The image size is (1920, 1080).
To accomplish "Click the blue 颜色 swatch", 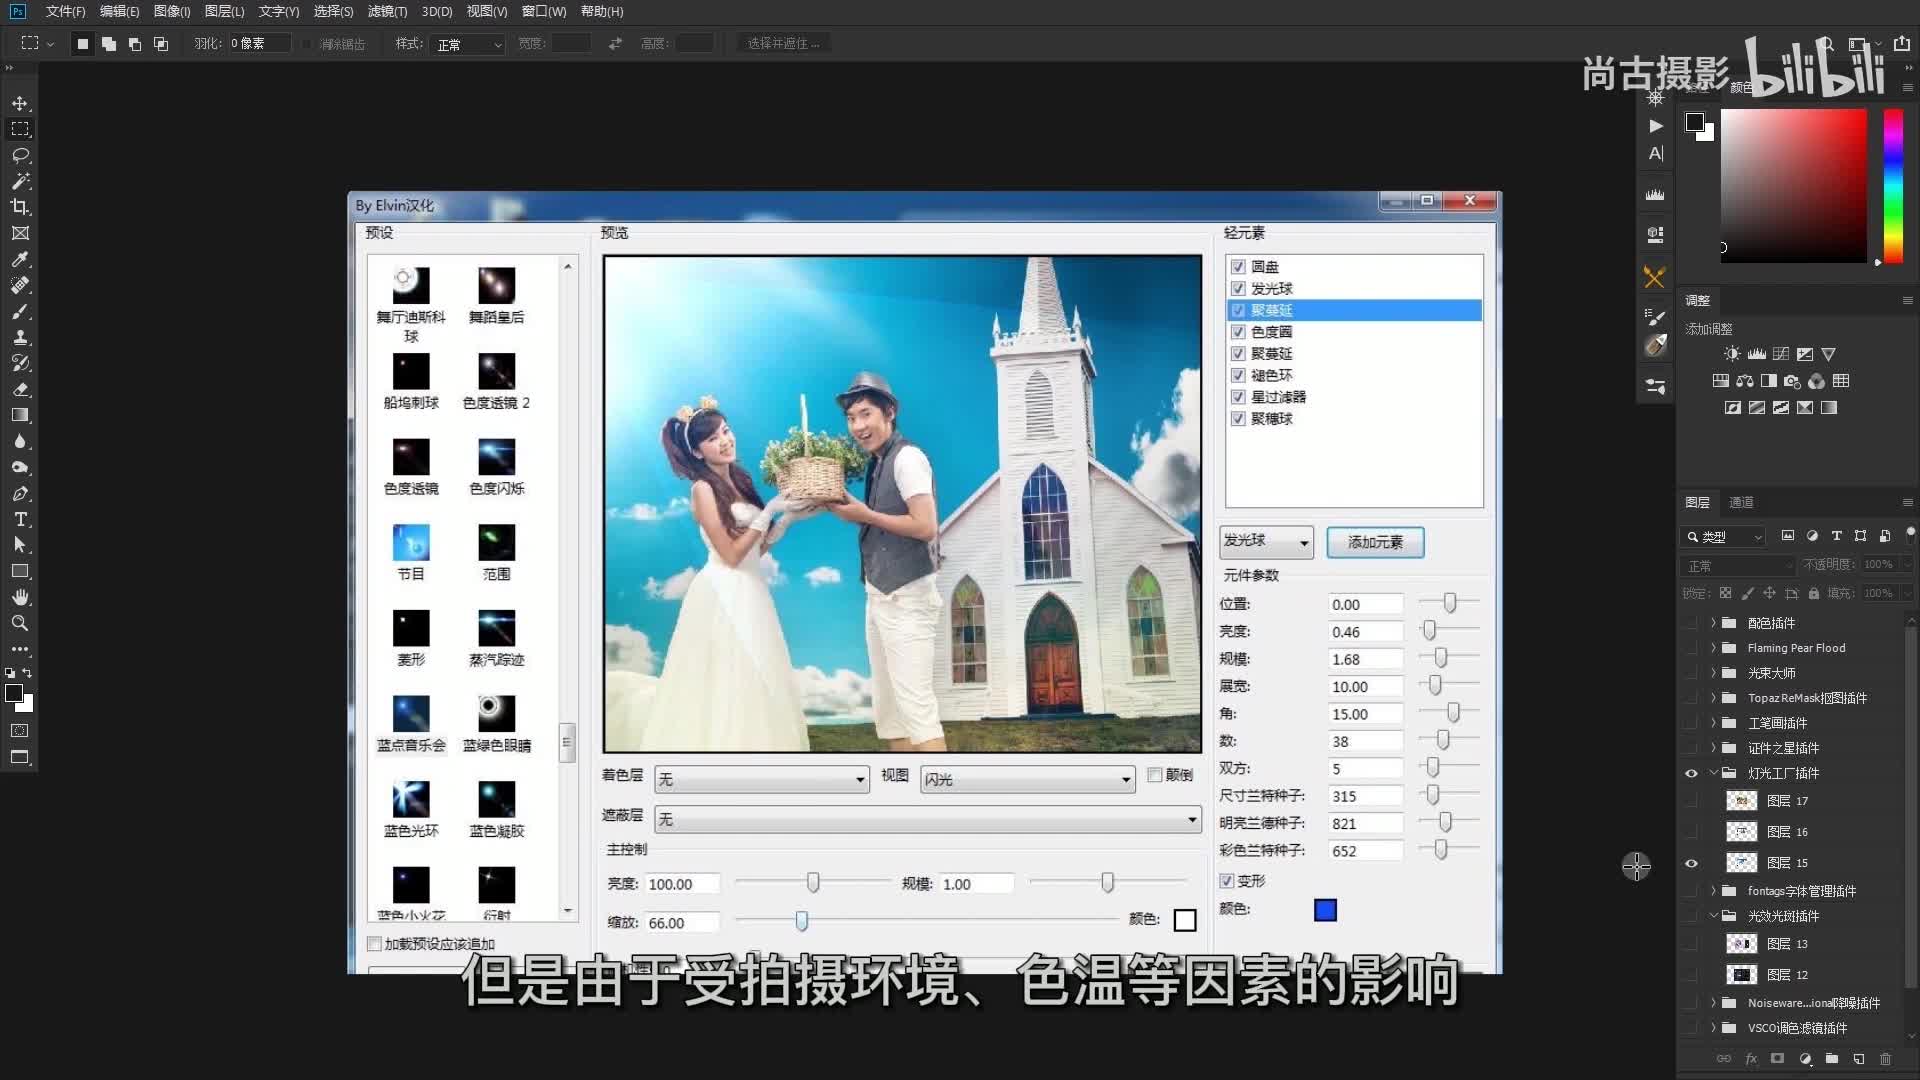I will (1325, 910).
